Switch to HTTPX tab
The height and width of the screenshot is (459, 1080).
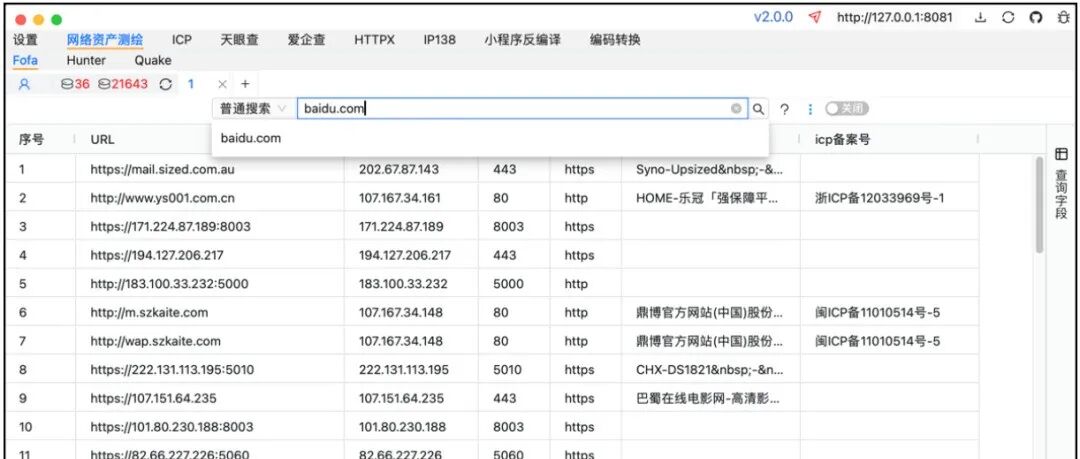(375, 40)
